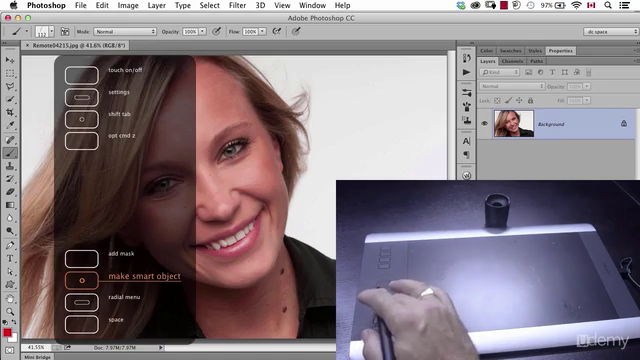The image size is (640, 360).
Task: Select the Pen tool
Action: (x=10, y=245)
